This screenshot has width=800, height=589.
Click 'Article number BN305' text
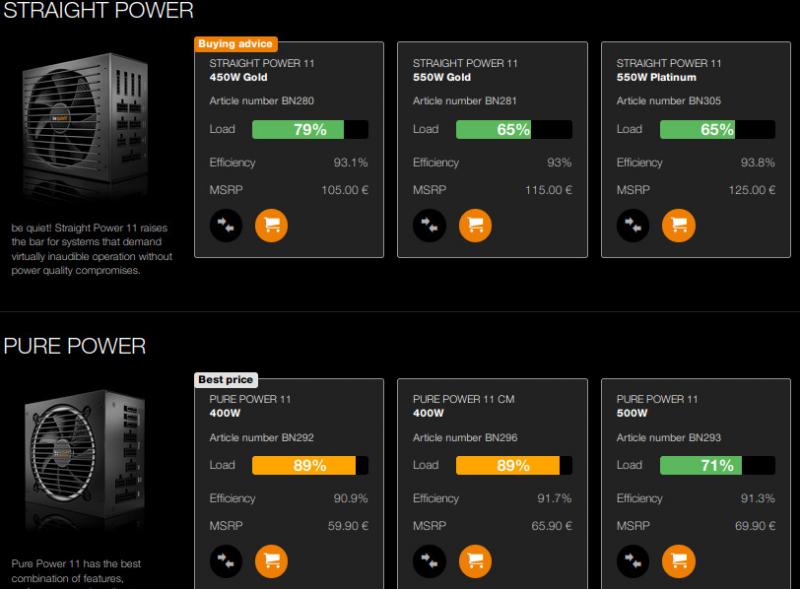(x=669, y=101)
